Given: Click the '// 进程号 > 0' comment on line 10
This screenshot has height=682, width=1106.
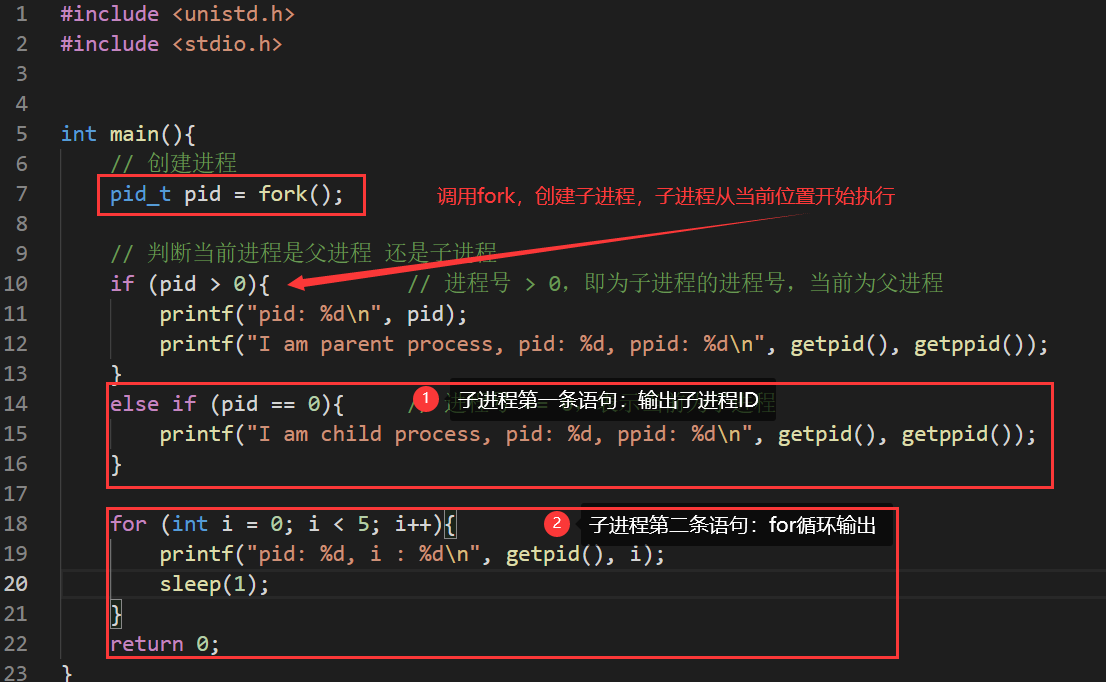Looking at the screenshot, I should click(675, 284).
